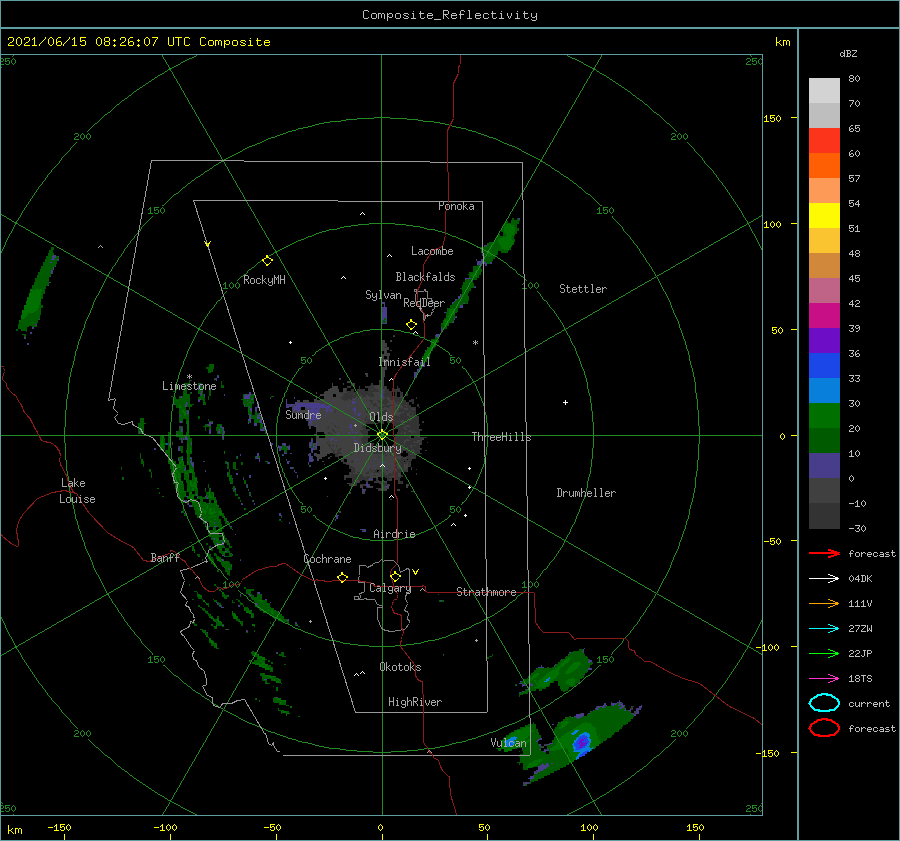The height and width of the screenshot is (841, 900).
Task: Click the Blackfalds city label
Action: tap(425, 277)
